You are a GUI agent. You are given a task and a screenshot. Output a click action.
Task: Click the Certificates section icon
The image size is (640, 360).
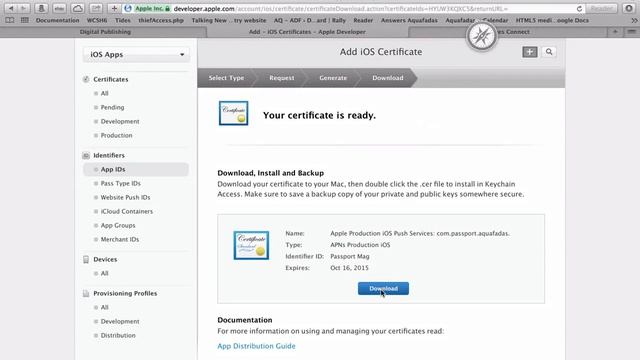click(86, 79)
